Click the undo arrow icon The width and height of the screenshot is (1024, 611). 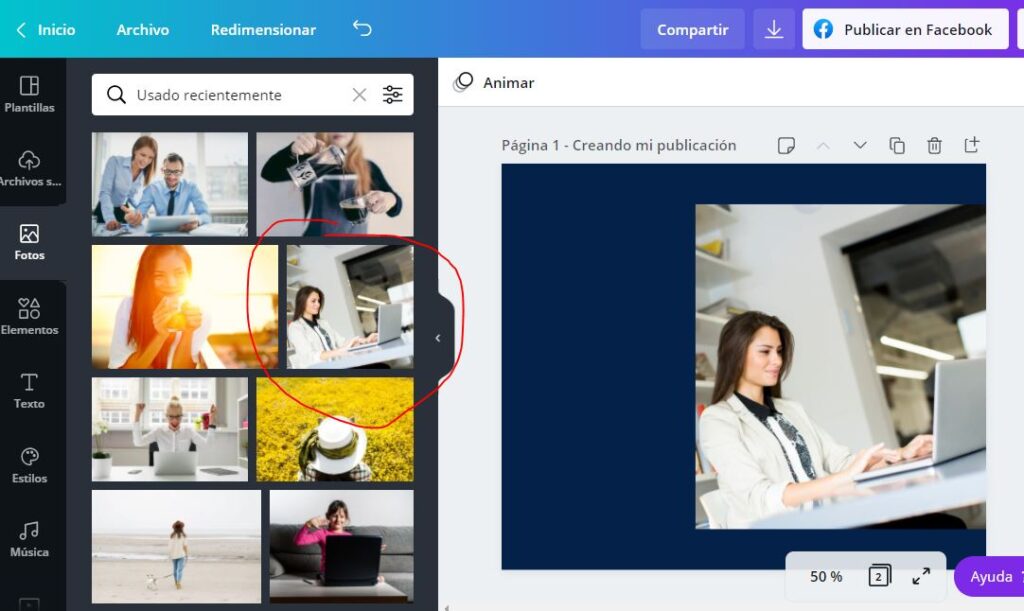coord(362,29)
